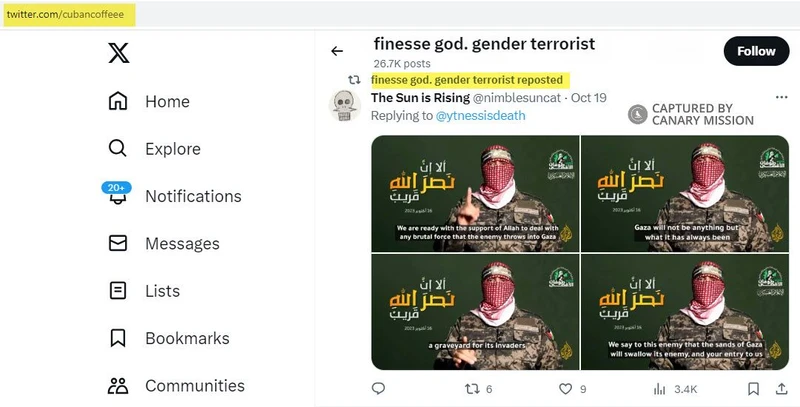Click the reply comment icon
This screenshot has width=800, height=407.
point(378,388)
